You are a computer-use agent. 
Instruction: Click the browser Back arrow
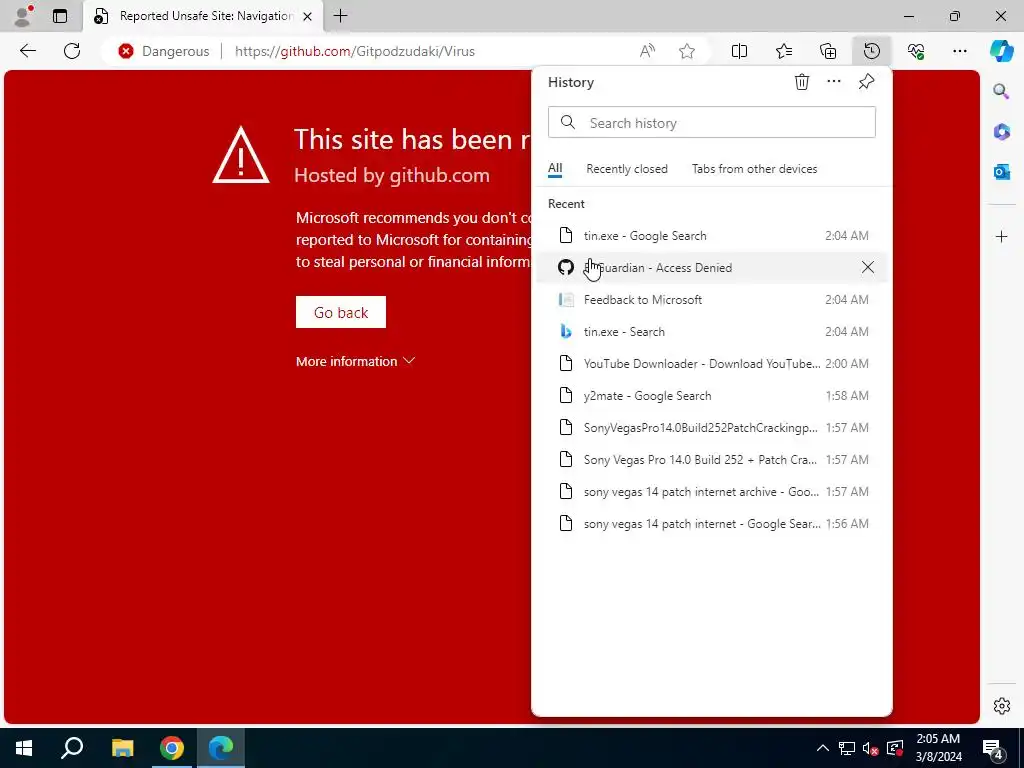tap(27, 51)
